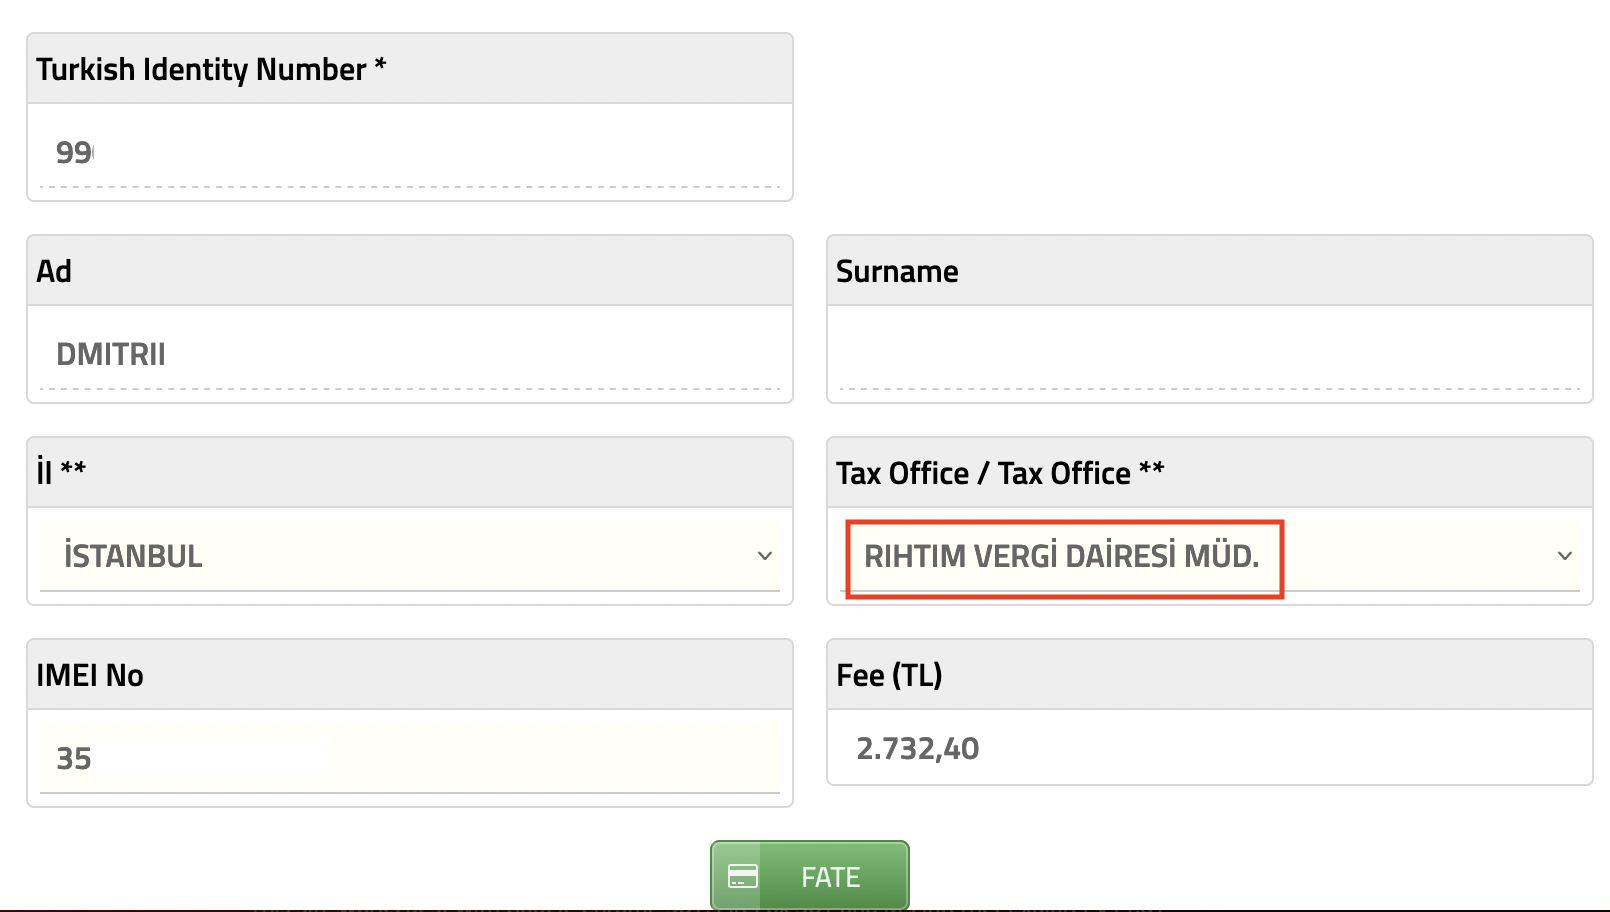Click the chevron arrow of İl dropdown
Screen dimensions: 1610x912
[765, 556]
